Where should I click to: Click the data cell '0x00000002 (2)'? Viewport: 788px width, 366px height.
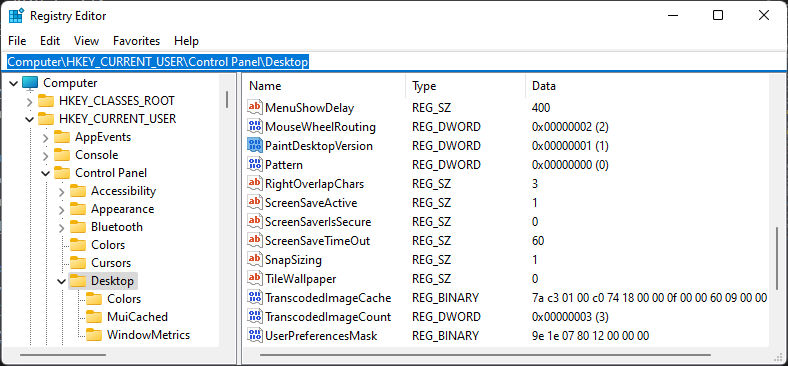[570, 127]
